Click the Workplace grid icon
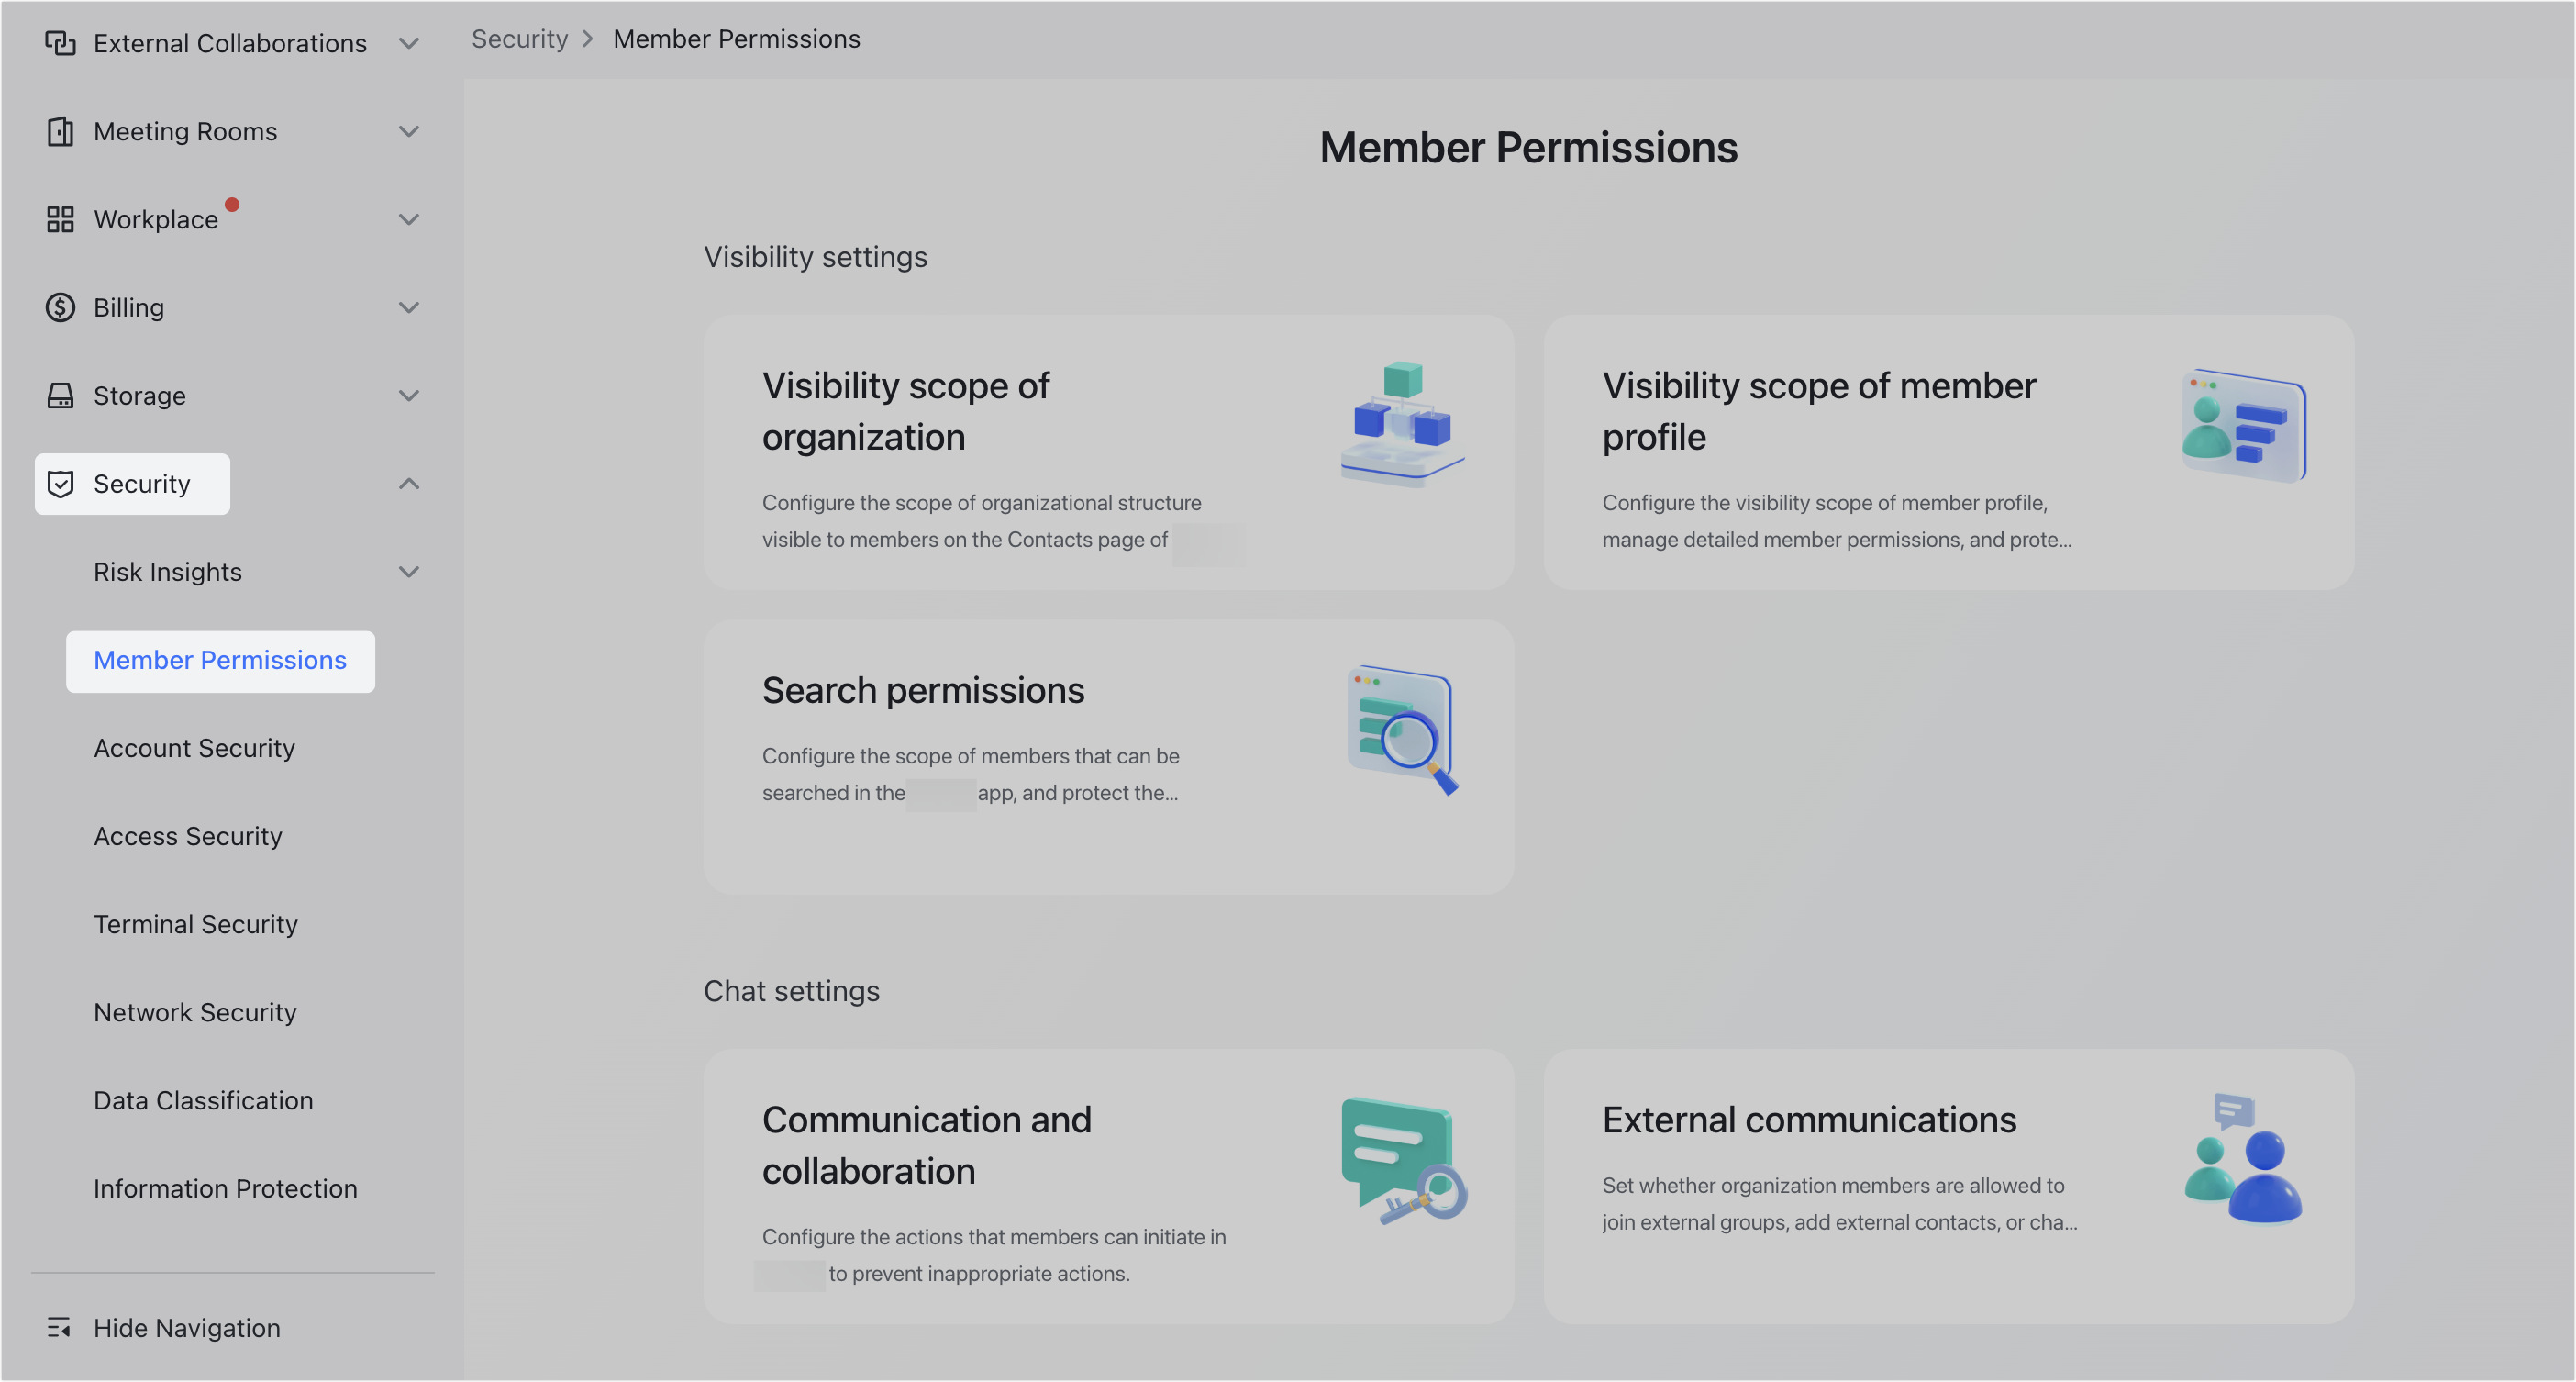Viewport: 2576px width, 1382px height. (60, 219)
